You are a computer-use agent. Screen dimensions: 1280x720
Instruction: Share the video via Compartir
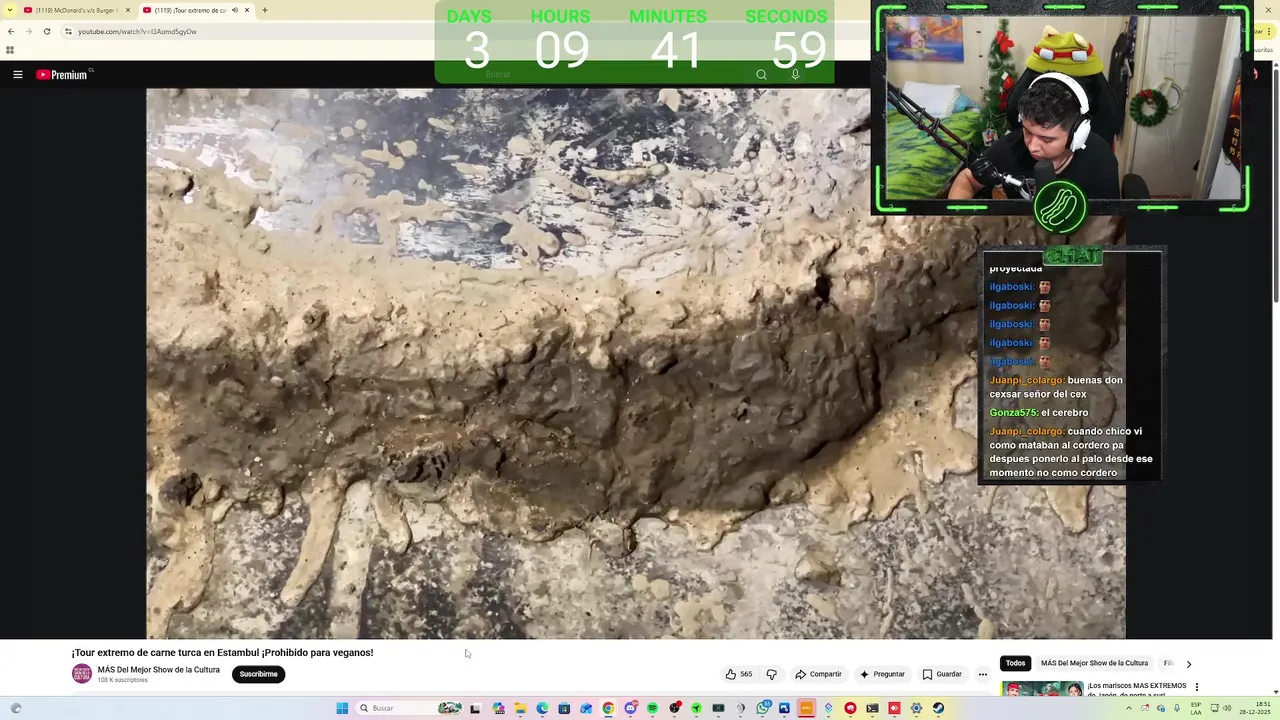click(x=818, y=674)
